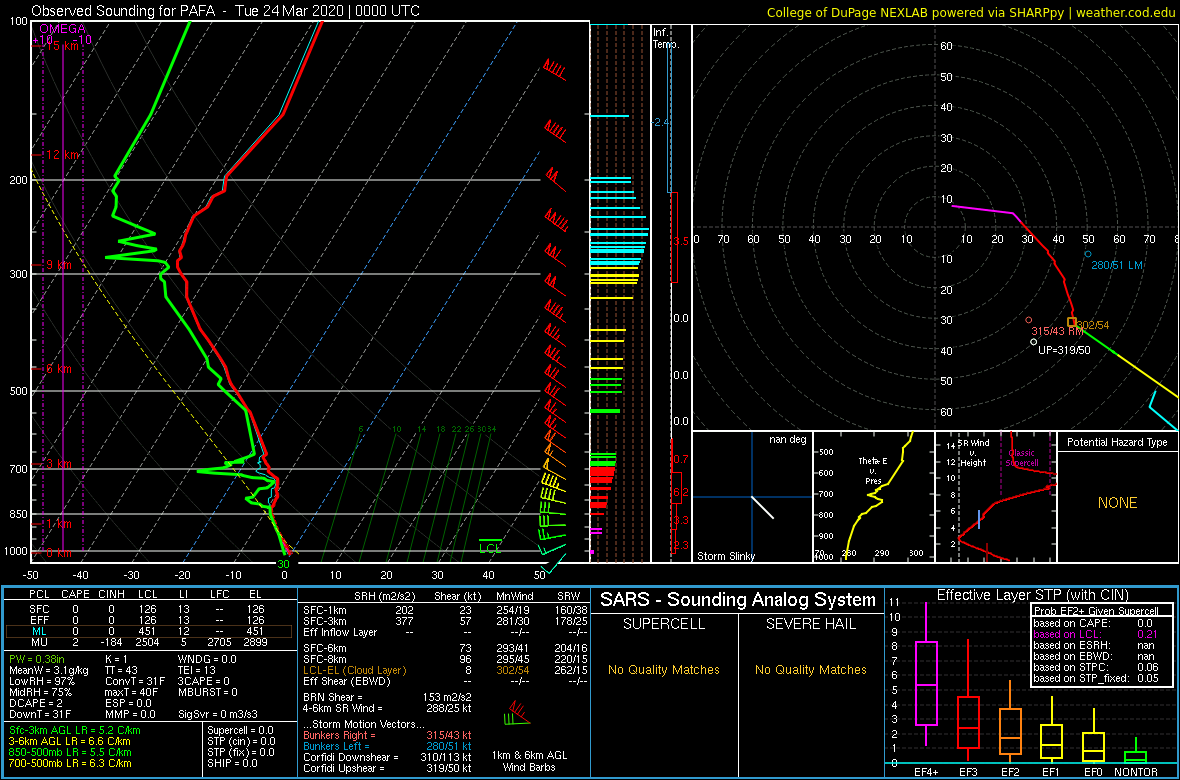Click 'No Quality Matches' under SUPERCELL
Image resolution: width=1180 pixels, height=780 pixels.
click(x=664, y=669)
